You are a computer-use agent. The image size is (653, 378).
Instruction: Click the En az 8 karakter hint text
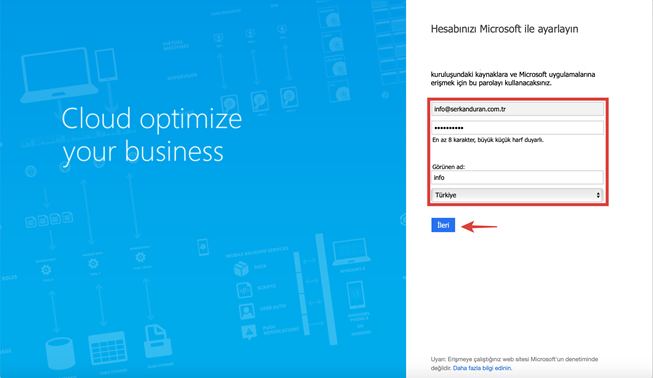tap(488, 140)
